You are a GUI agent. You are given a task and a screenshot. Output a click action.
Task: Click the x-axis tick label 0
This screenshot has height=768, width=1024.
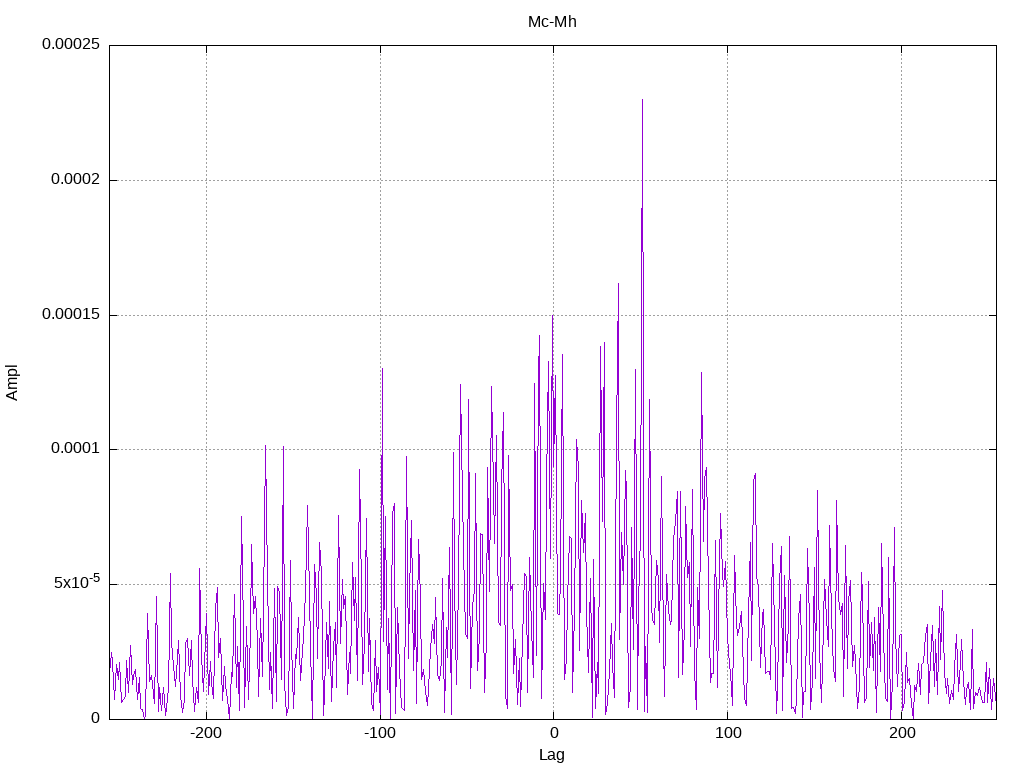tap(554, 733)
